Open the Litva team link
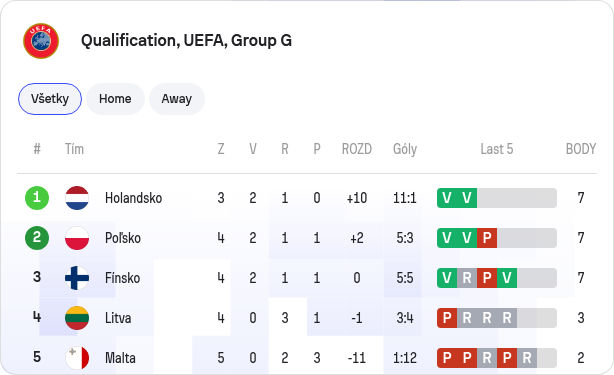 118,318
